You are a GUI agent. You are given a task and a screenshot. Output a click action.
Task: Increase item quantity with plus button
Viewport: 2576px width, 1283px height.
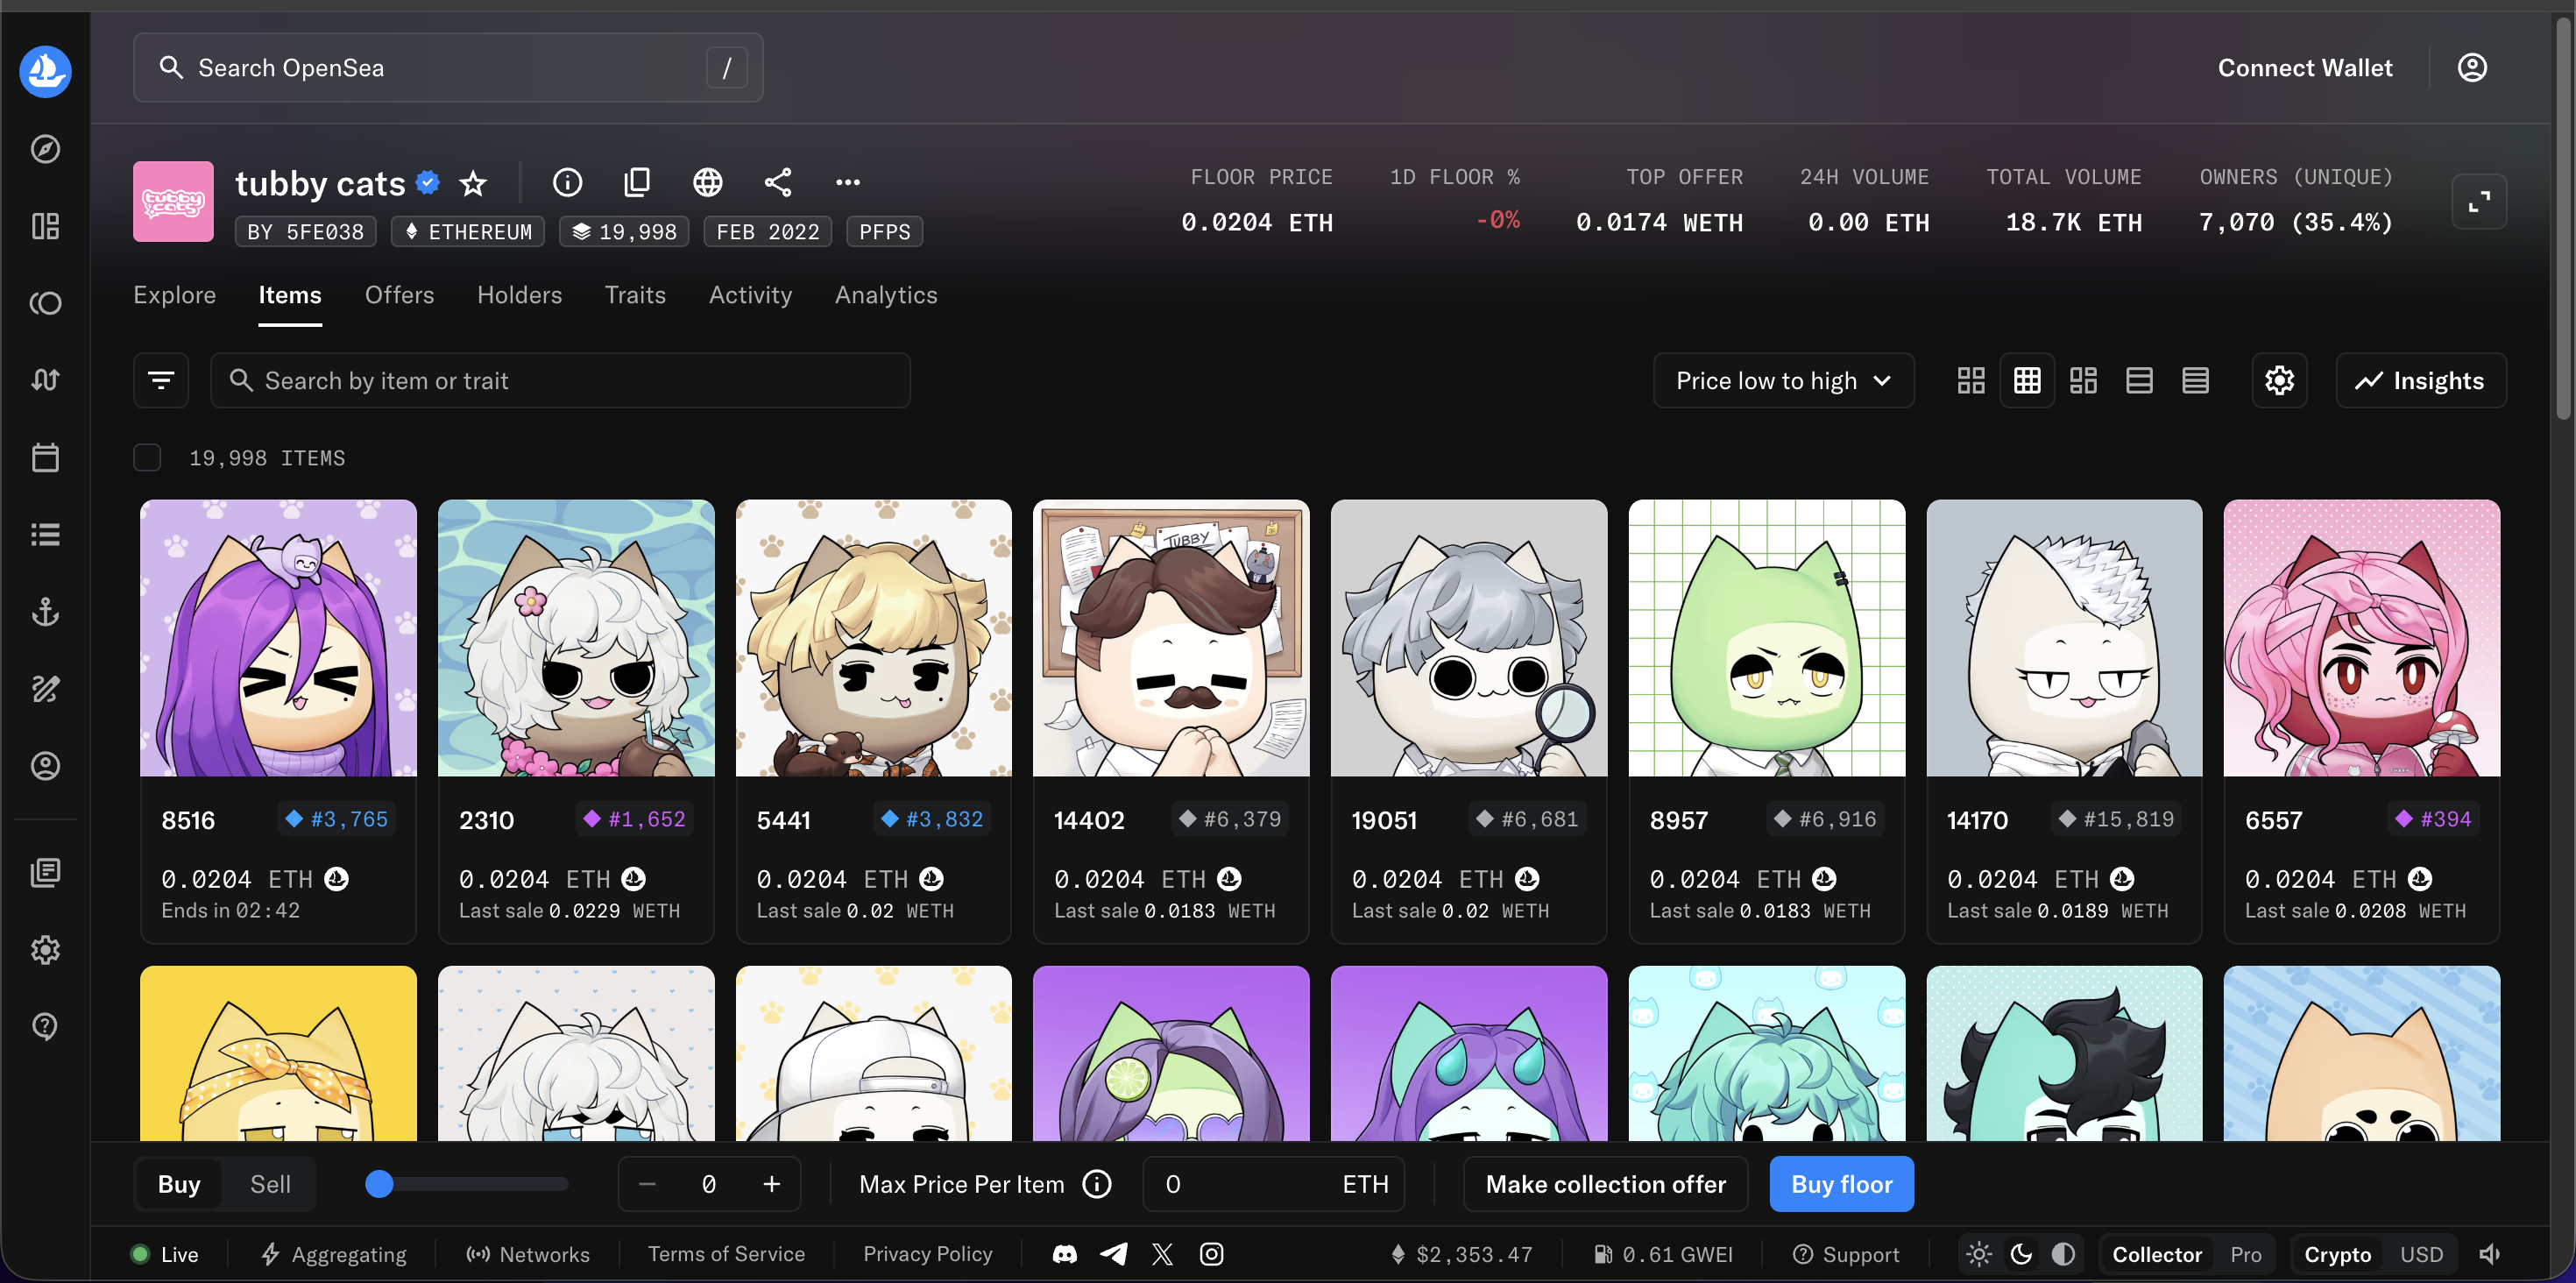(x=771, y=1184)
